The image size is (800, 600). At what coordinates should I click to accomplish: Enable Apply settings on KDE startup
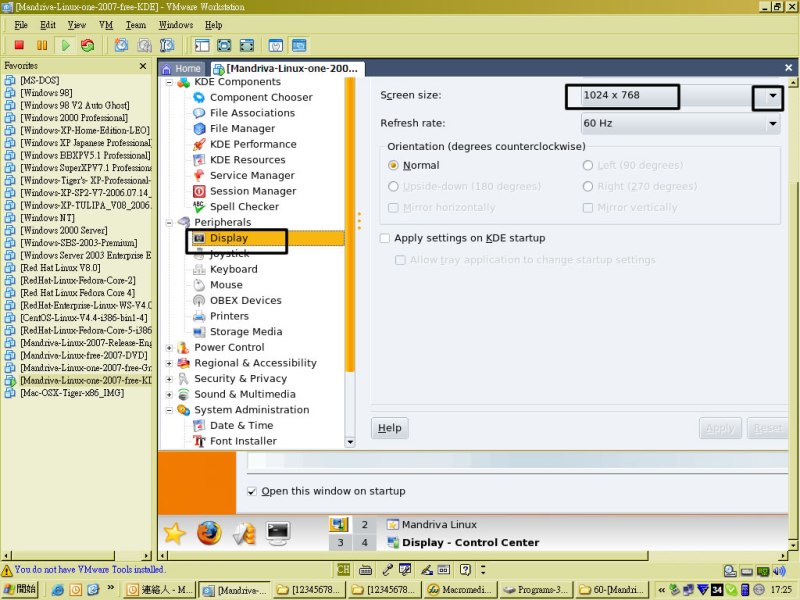coord(385,238)
